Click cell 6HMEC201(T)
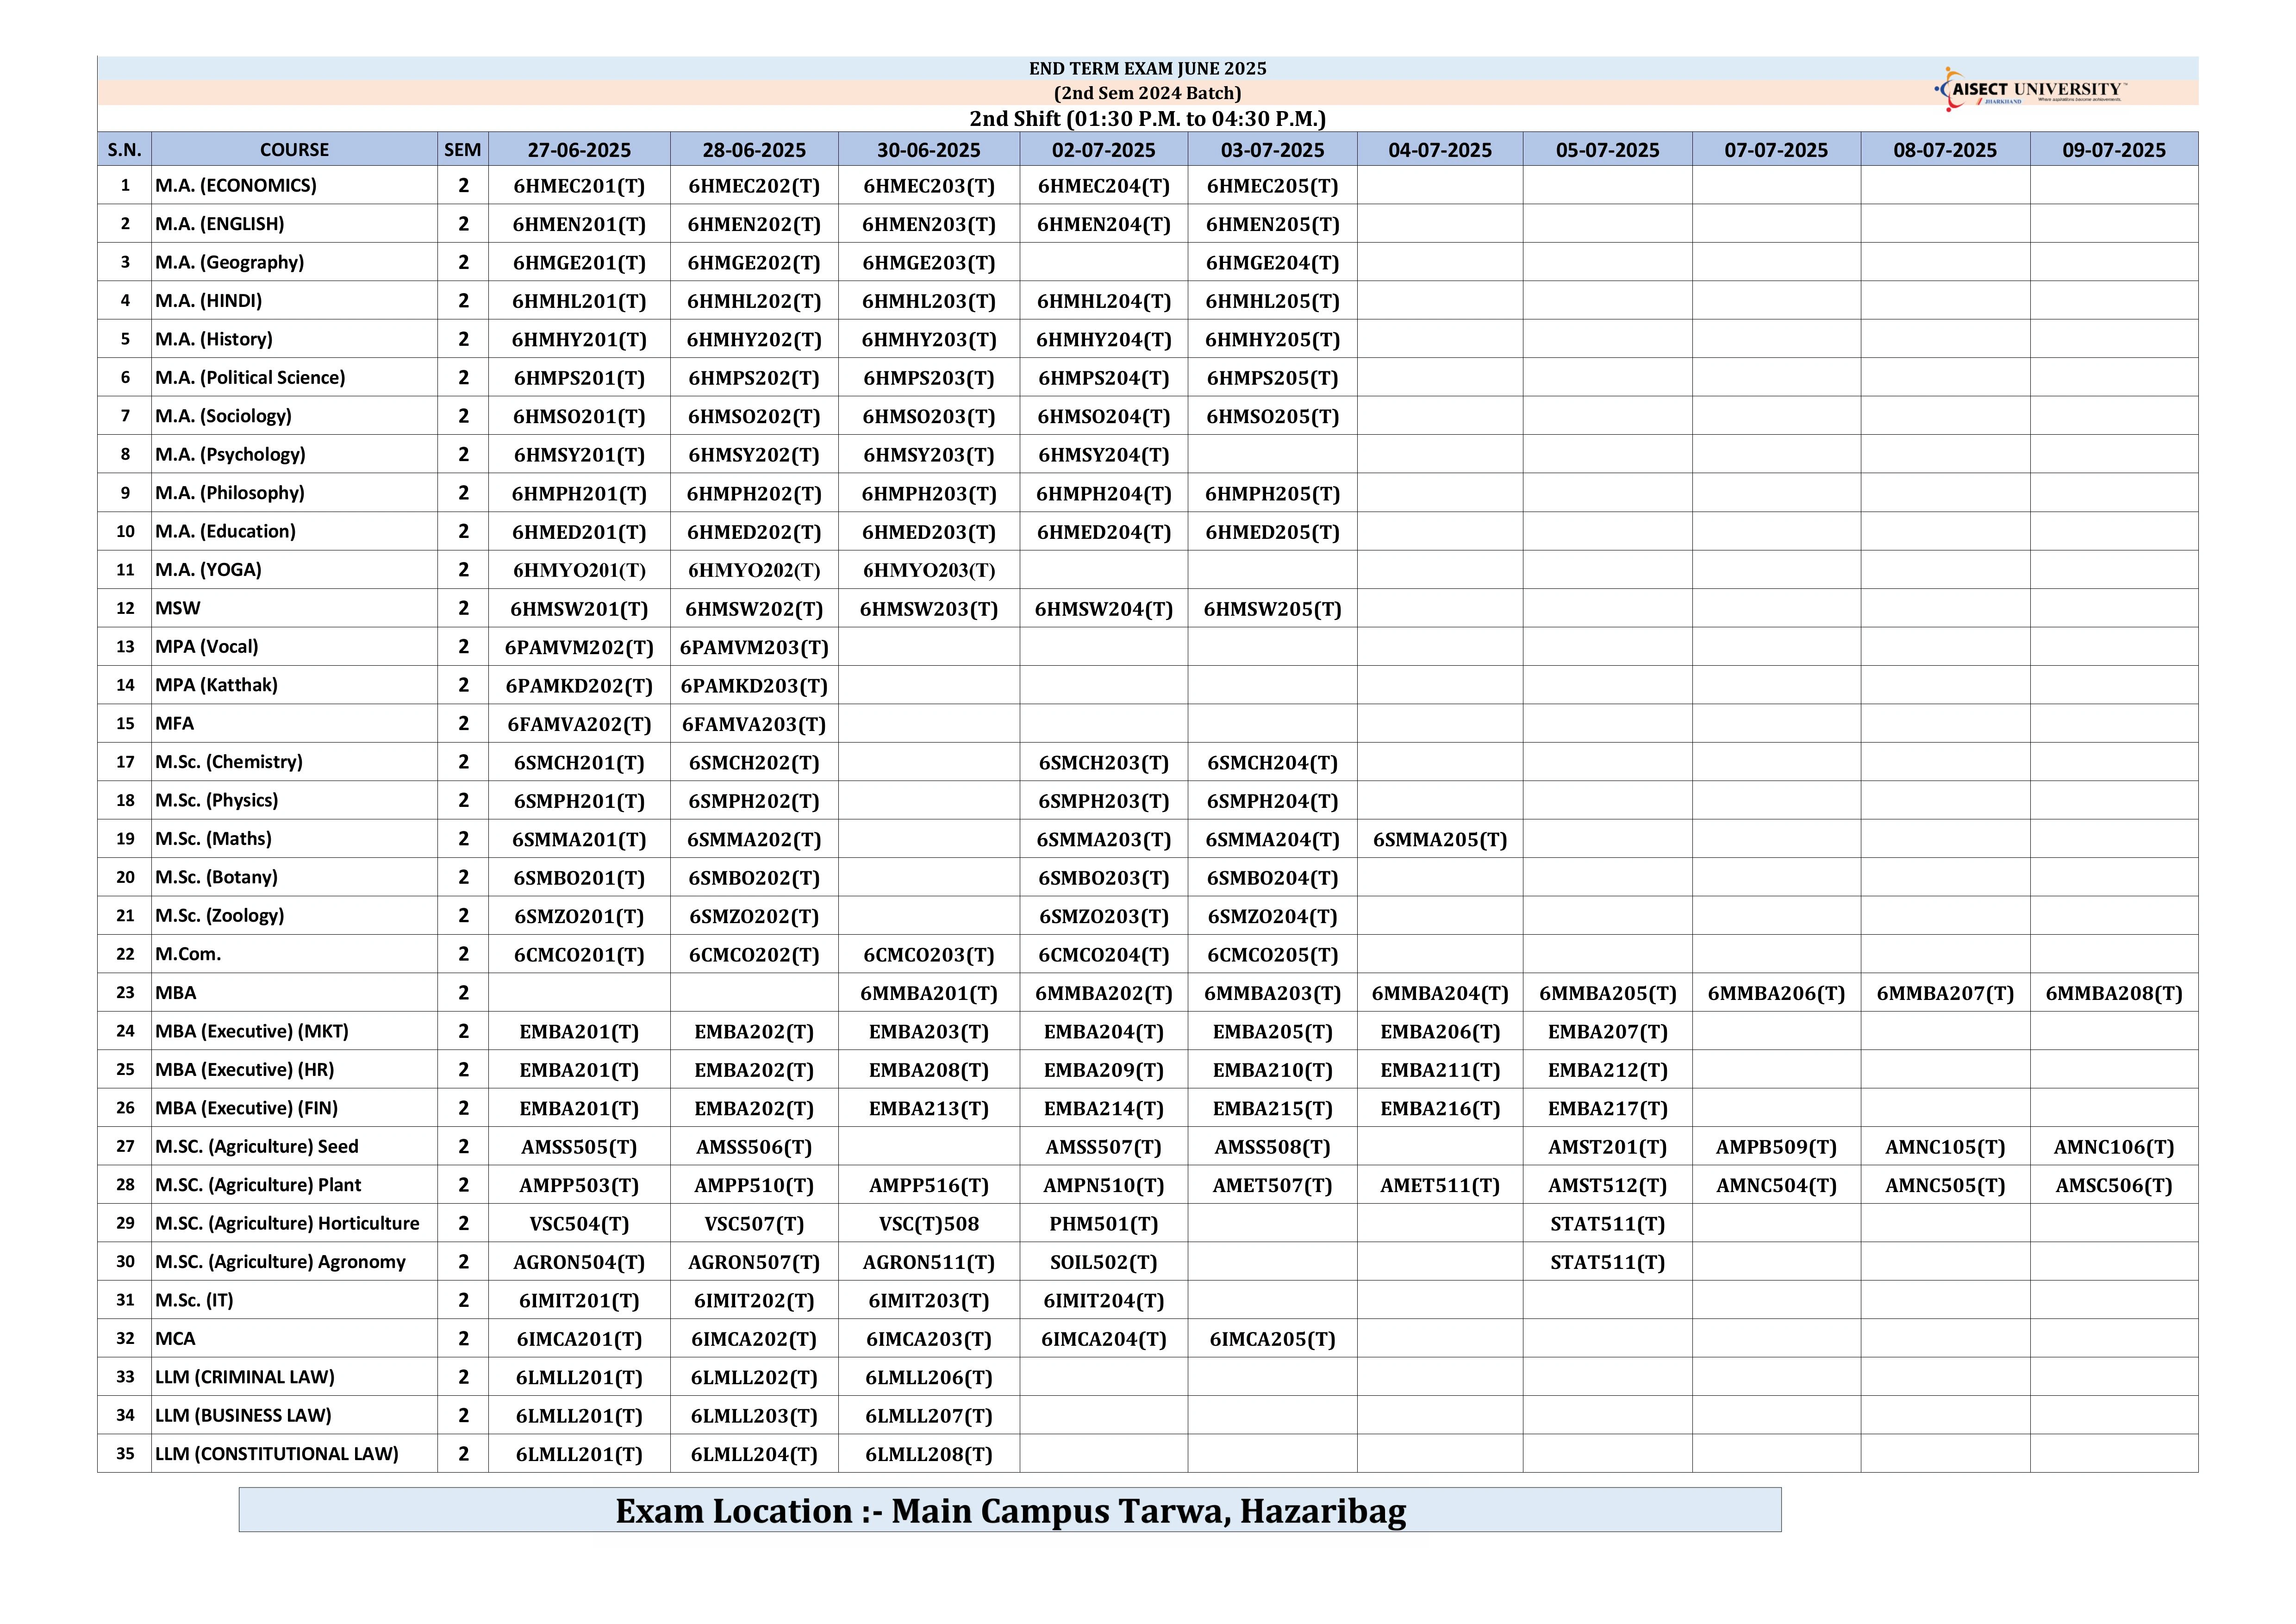 [579, 186]
